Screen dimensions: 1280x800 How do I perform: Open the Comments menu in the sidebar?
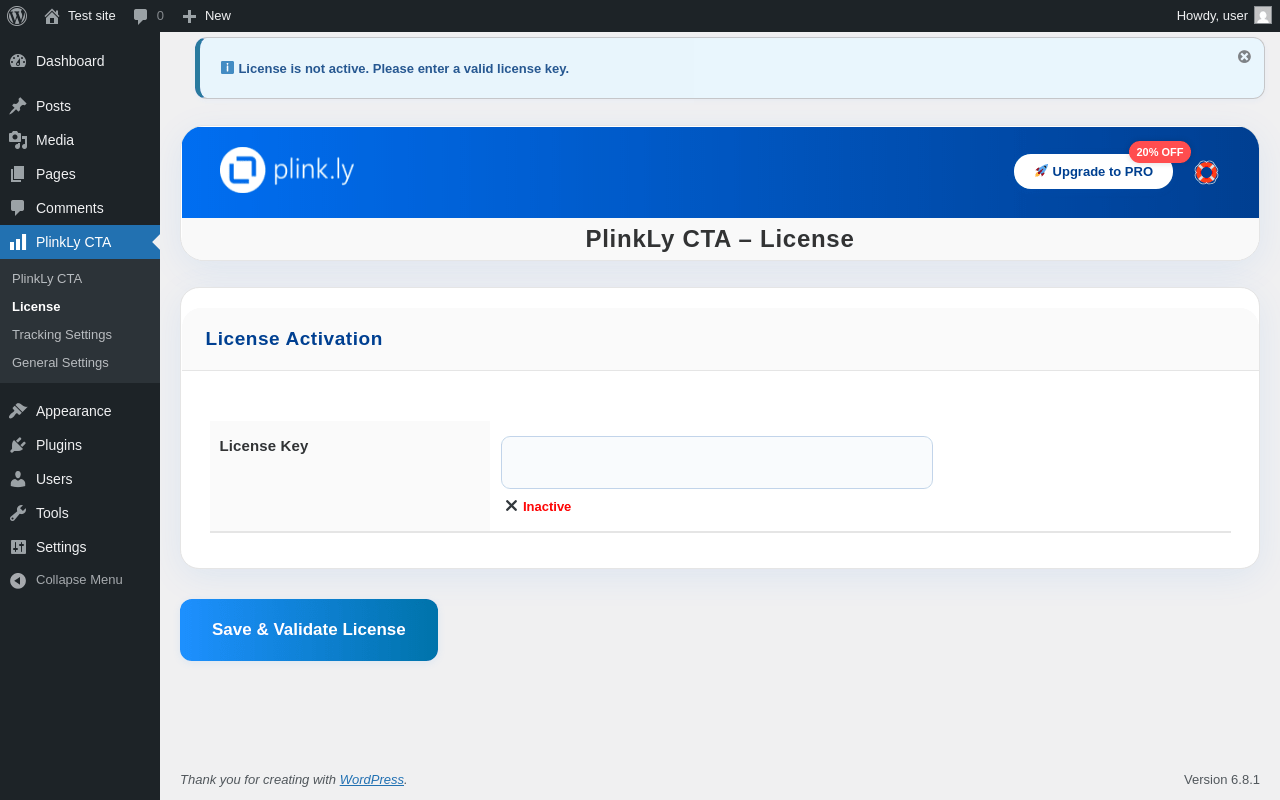80,208
